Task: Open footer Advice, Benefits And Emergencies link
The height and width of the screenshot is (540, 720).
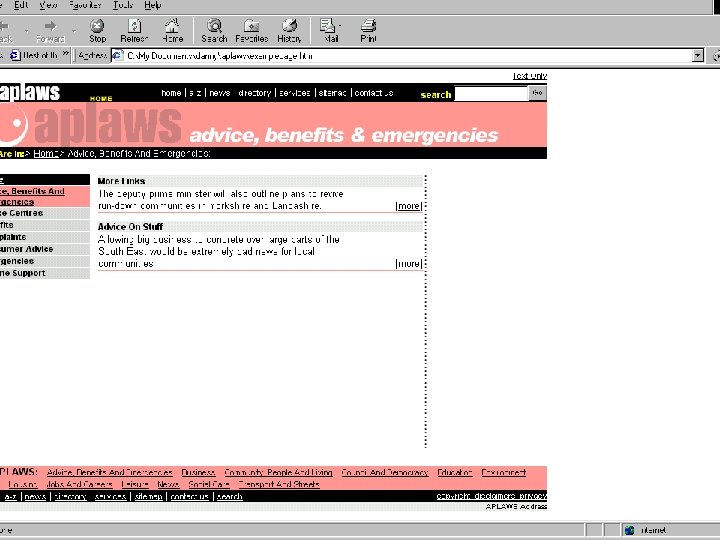Action: [110, 472]
